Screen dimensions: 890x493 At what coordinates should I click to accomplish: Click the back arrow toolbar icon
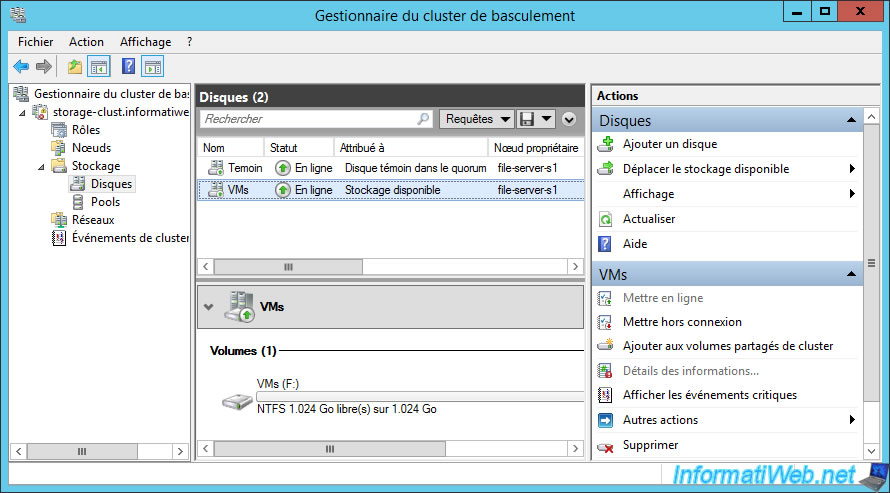[21, 67]
